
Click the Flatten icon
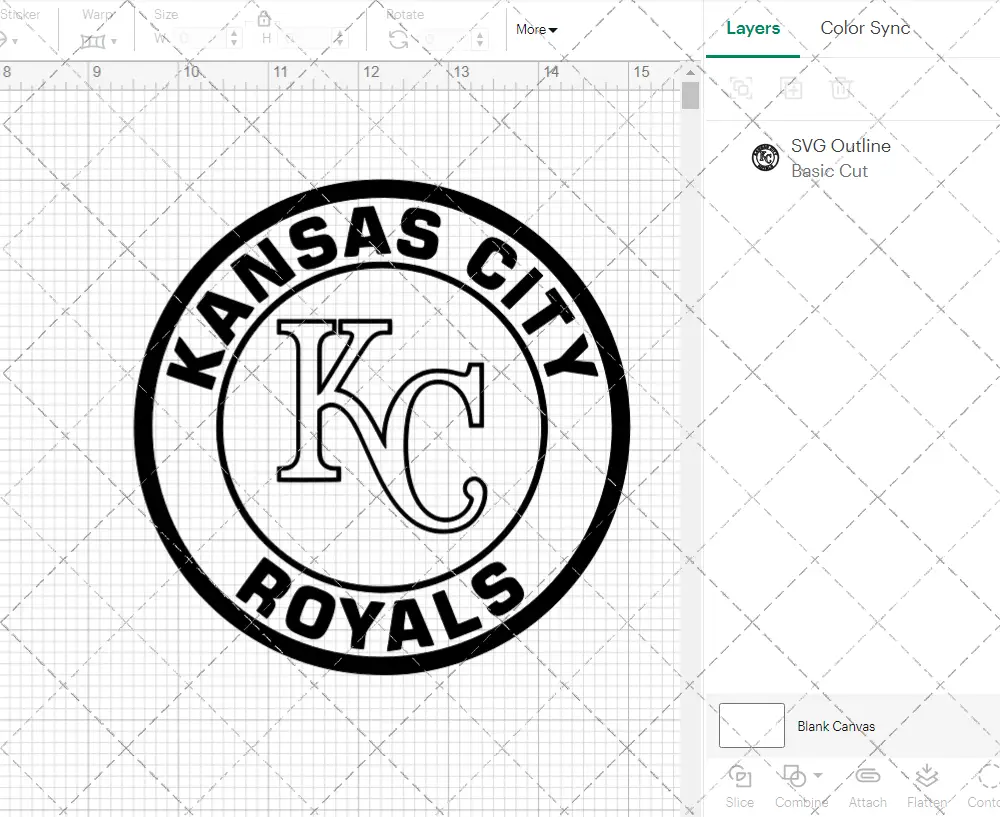pyautogui.click(x=926, y=777)
